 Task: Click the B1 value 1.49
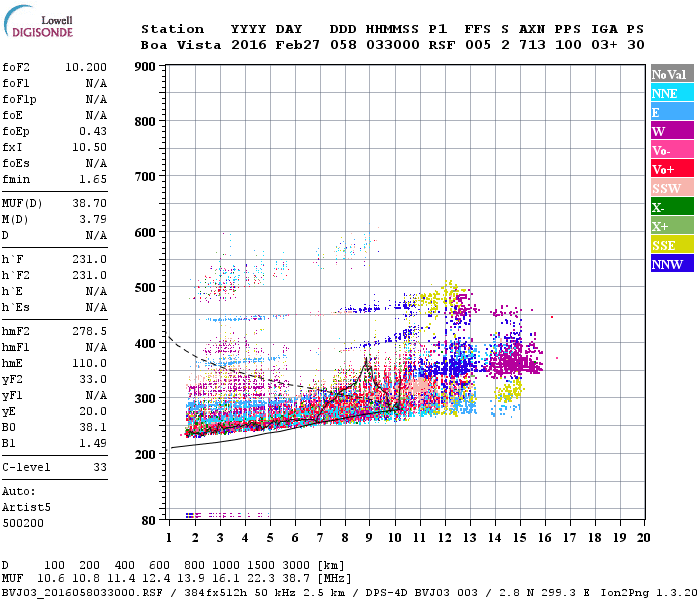[93, 444]
